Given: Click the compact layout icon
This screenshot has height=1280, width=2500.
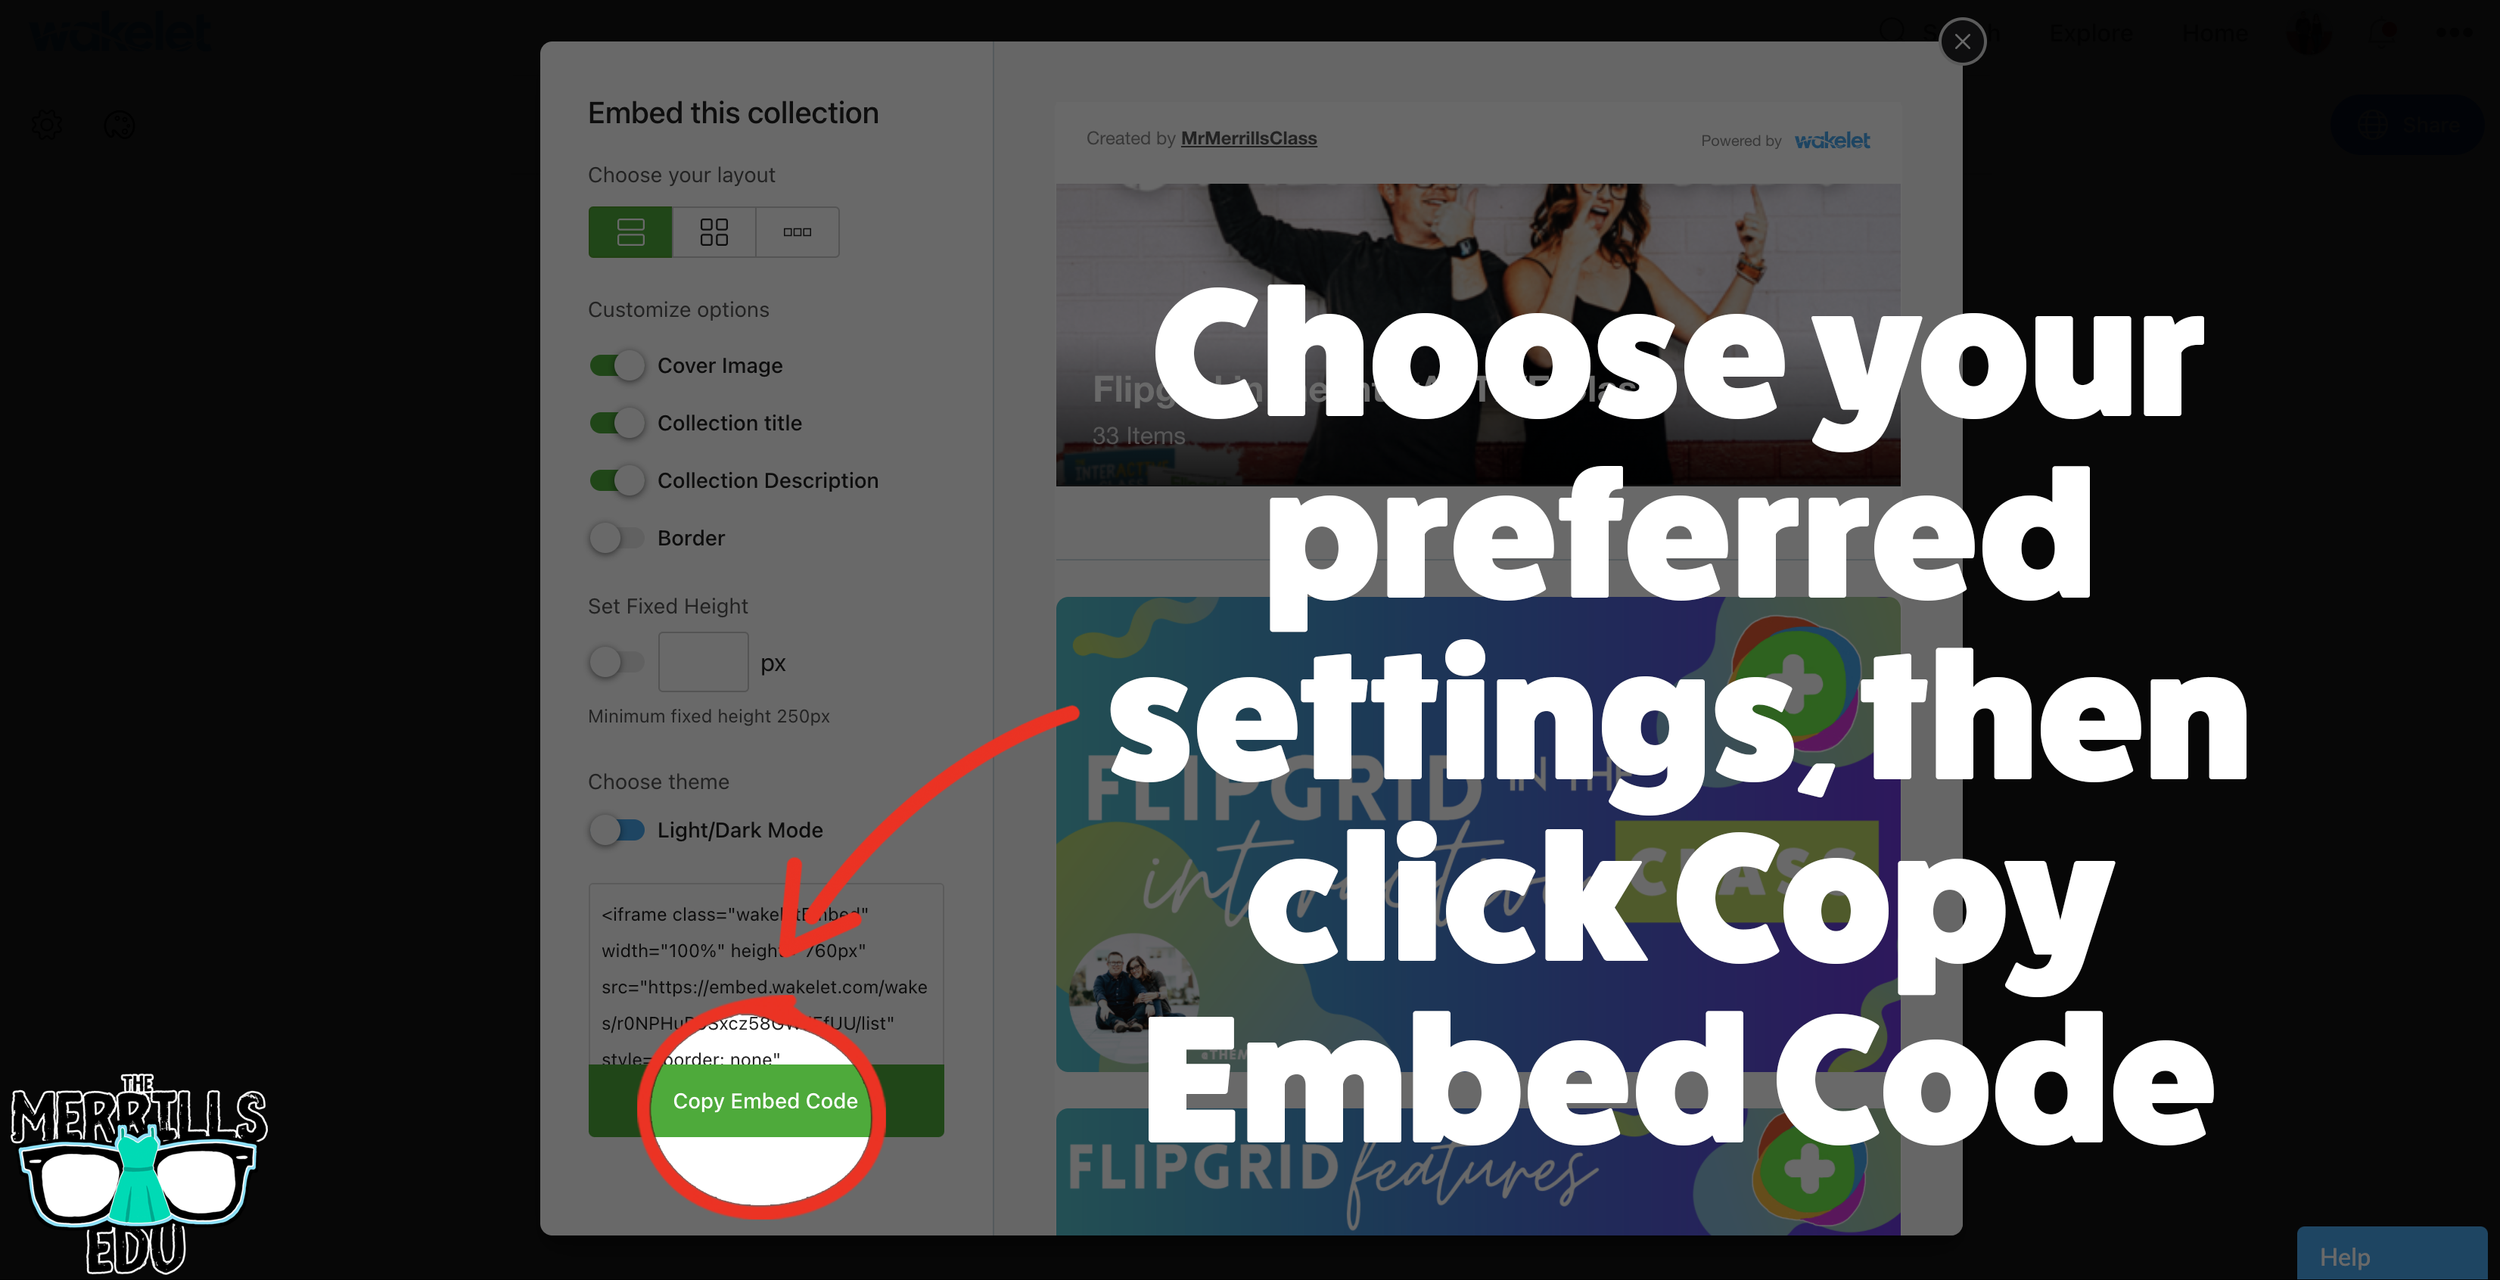Looking at the screenshot, I should (796, 230).
